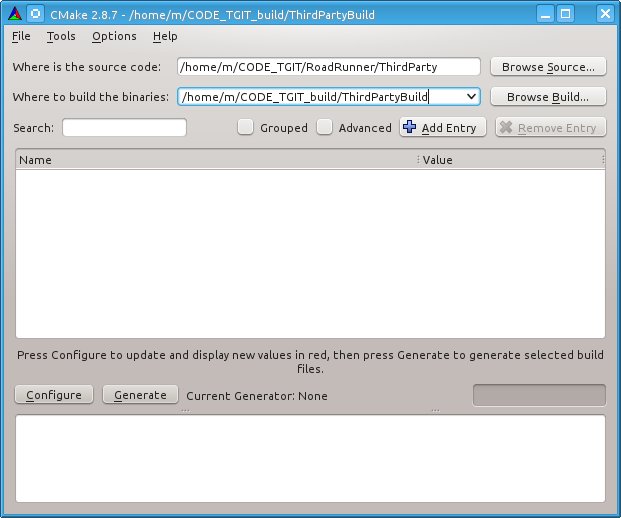
Task: Toggle the Advanced checkbox
Action: coord(324,127)
